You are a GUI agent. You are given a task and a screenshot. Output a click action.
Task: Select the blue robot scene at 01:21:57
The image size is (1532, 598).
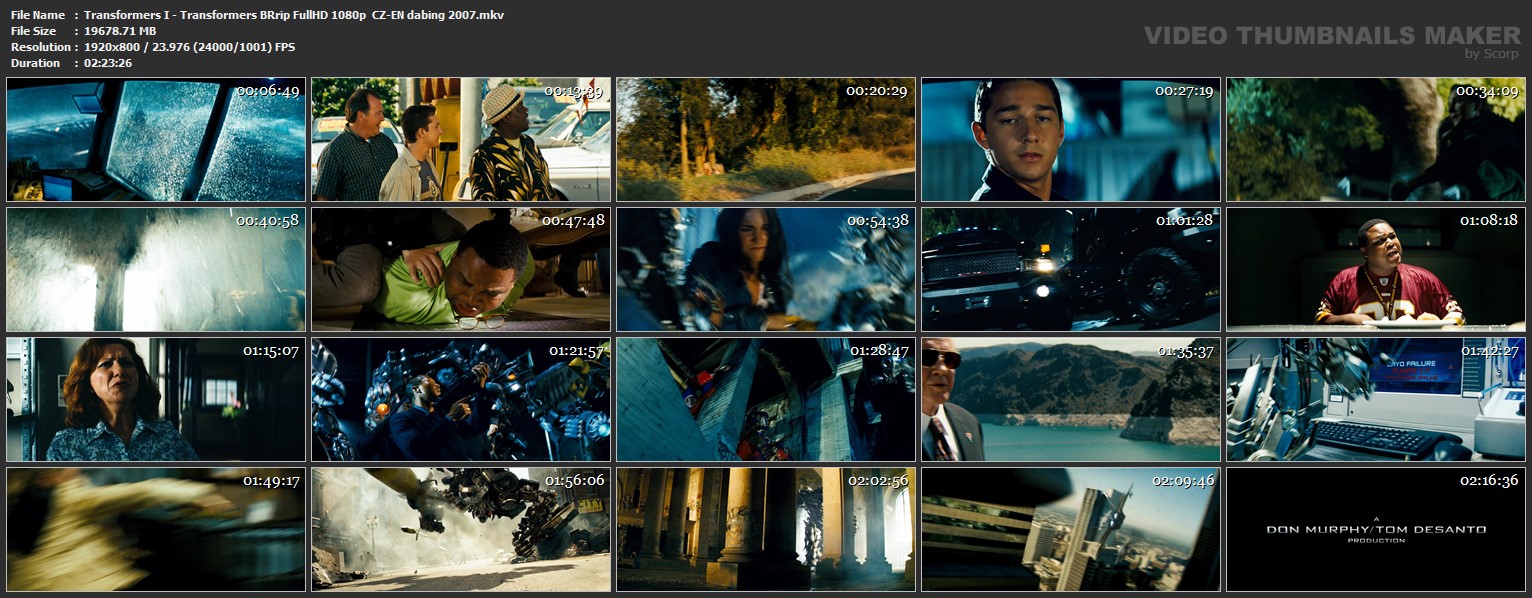click(461, 399)
